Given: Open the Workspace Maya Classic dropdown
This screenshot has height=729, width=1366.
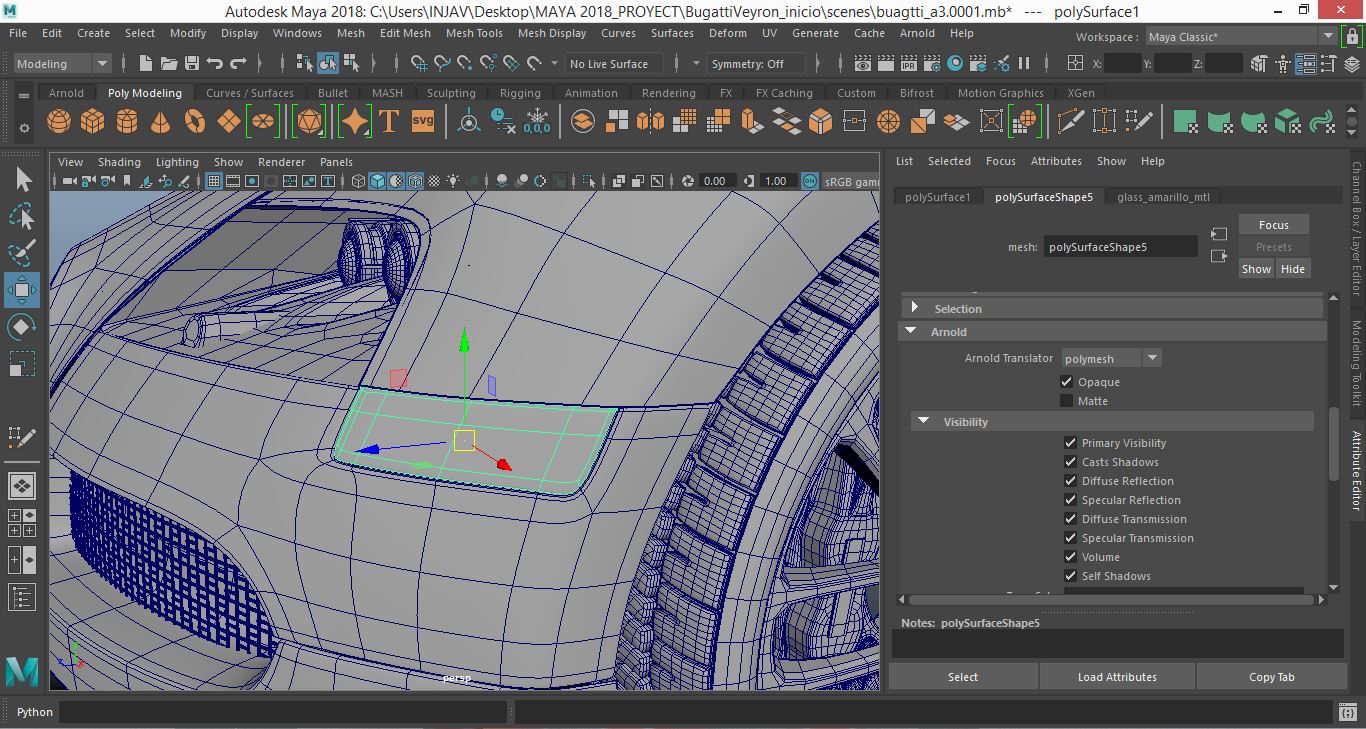Looking at the screenshot, I should pyautogui.click(x=1240, y=37).
